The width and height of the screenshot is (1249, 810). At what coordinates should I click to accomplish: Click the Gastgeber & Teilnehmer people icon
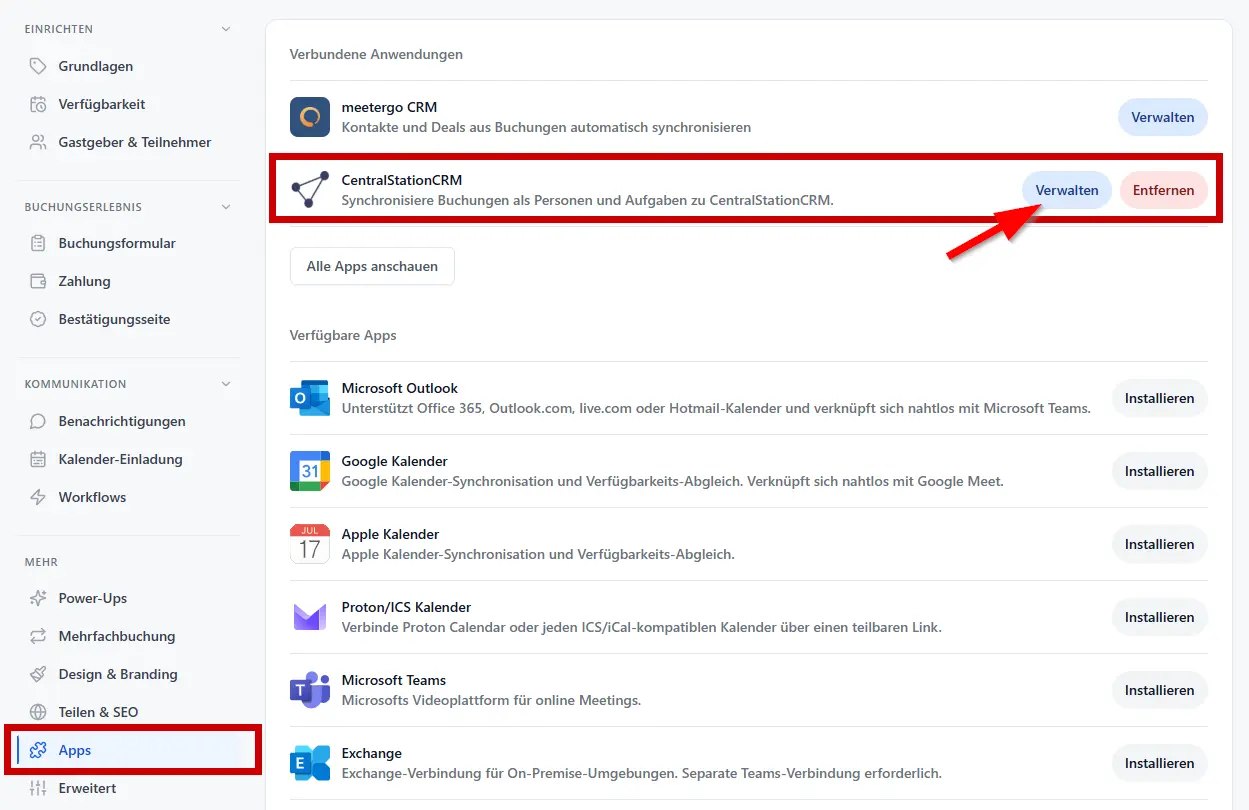[x=38, y=142]
